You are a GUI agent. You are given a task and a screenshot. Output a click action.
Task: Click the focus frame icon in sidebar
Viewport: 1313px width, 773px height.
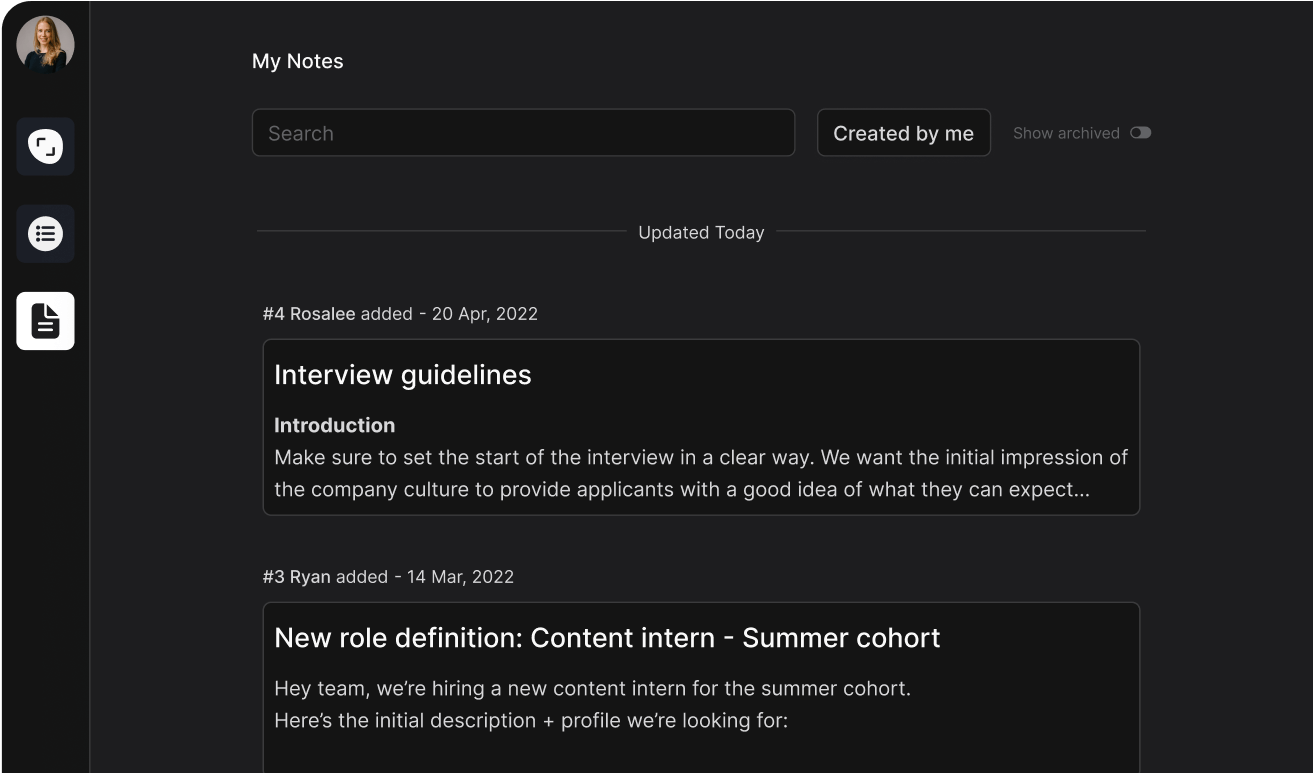click(45, 147)
